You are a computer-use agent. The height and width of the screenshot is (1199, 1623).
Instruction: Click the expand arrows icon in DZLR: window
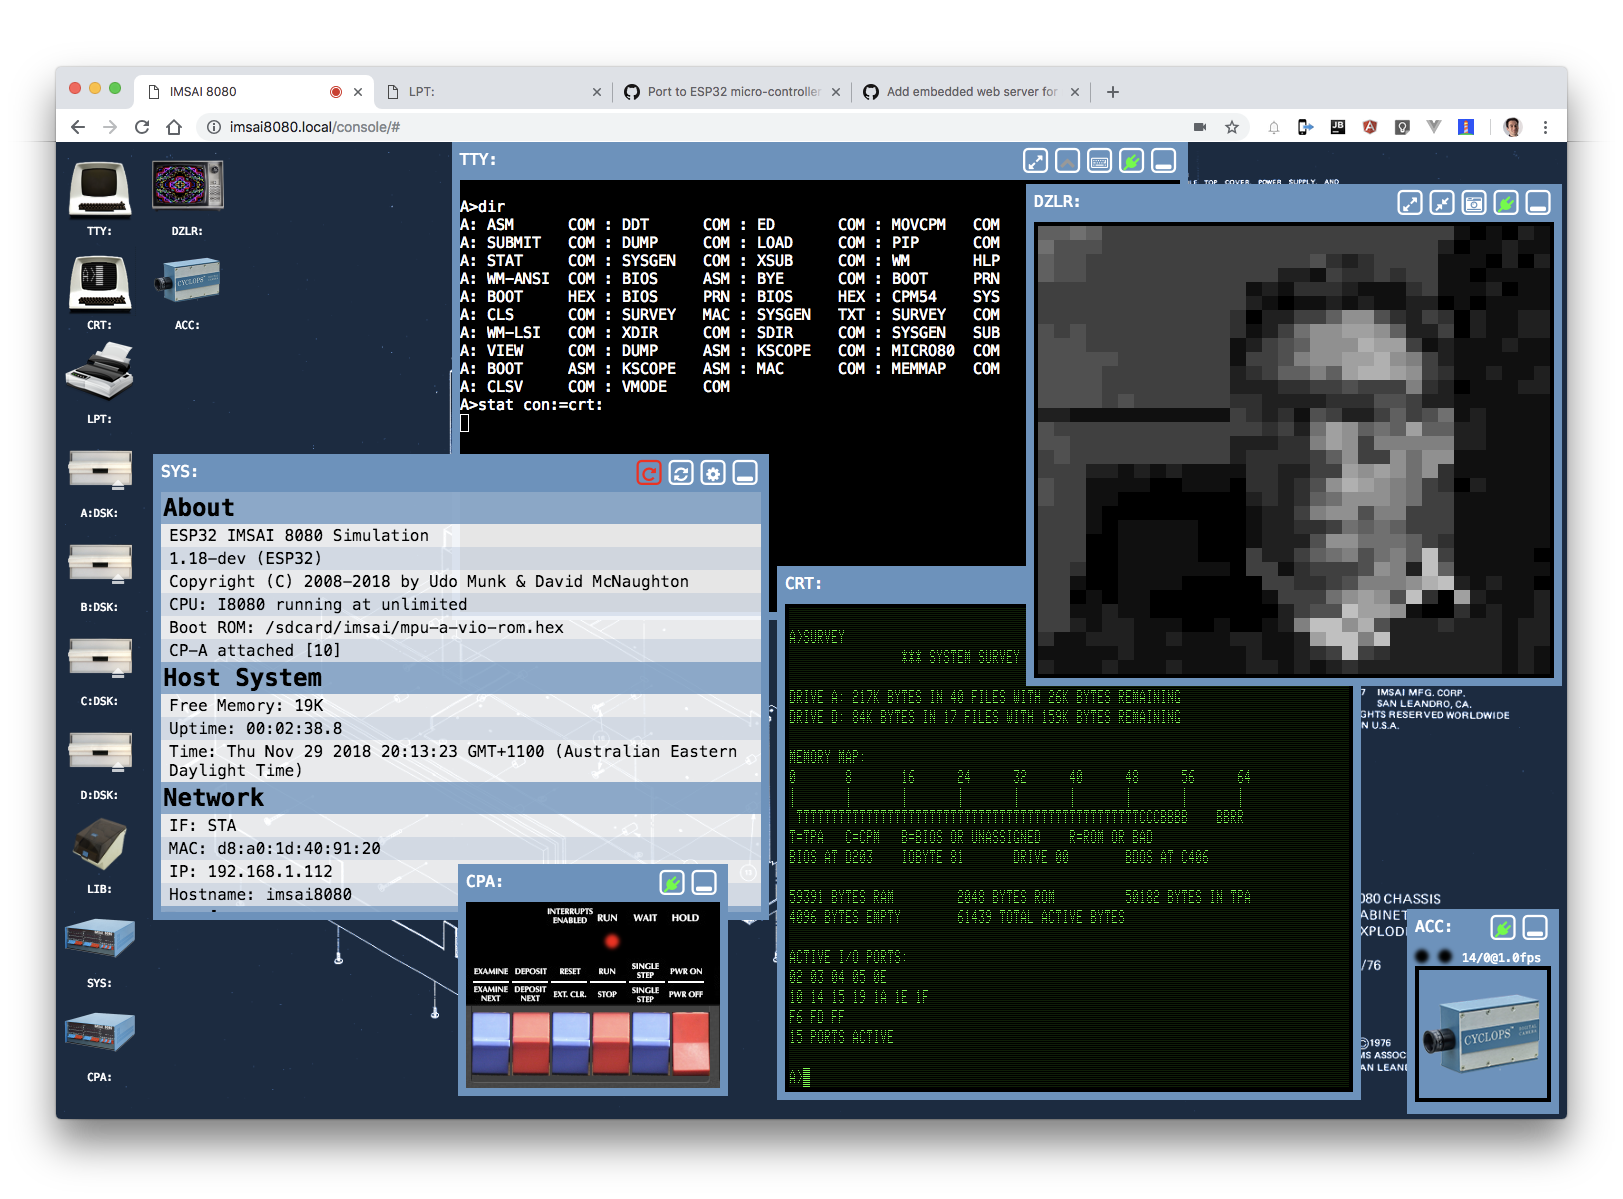1410,203
